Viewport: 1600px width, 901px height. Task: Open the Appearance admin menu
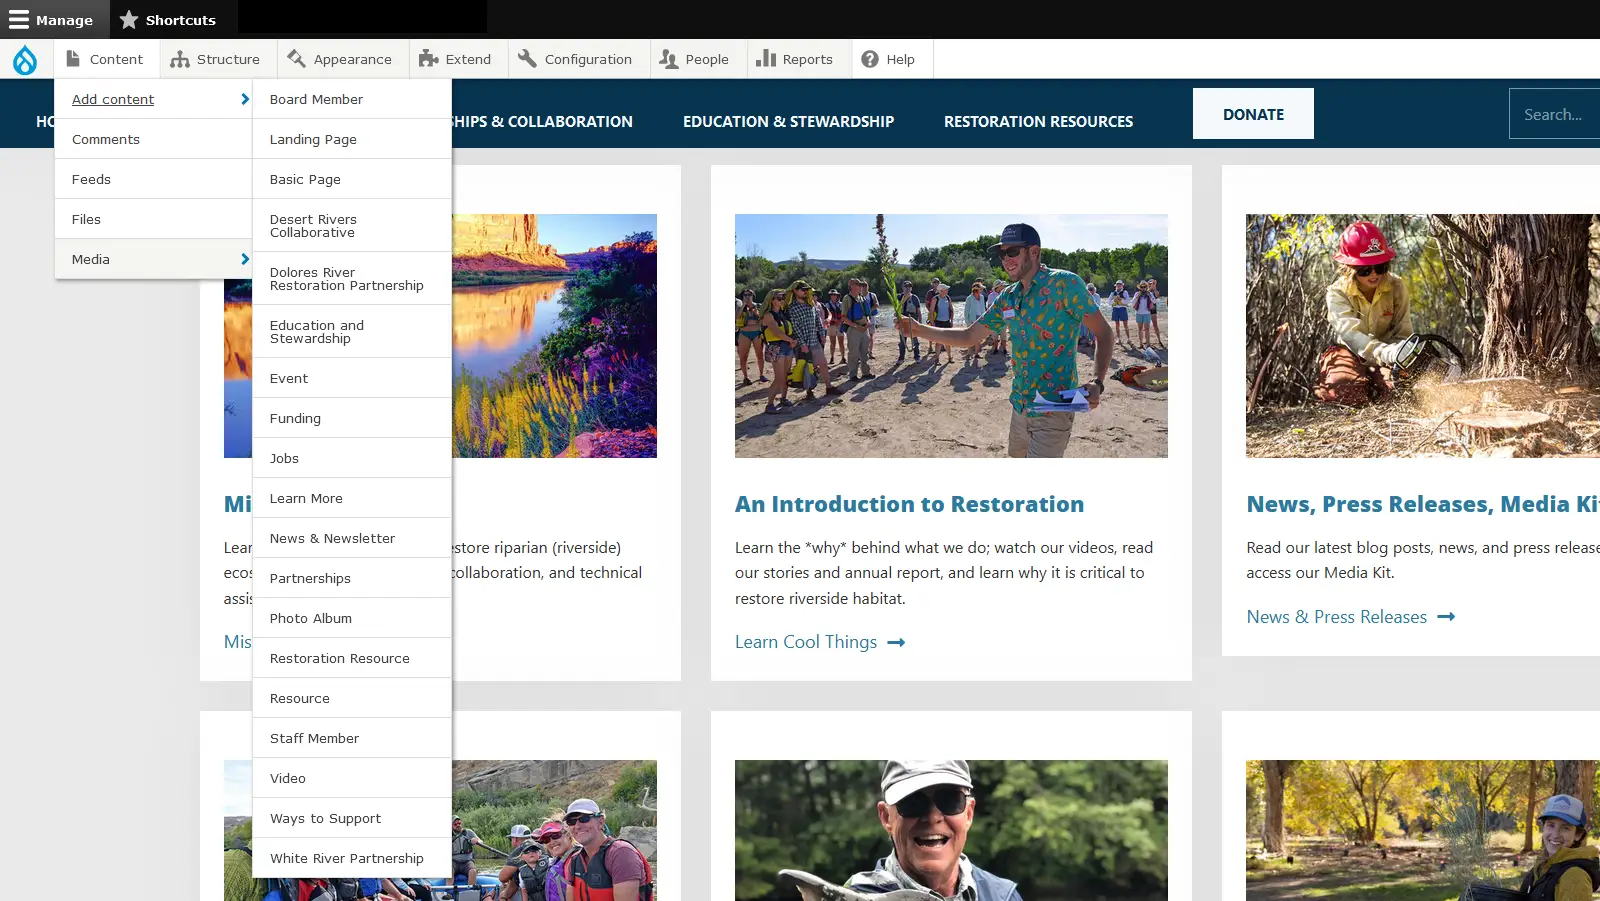click(340, 60)
